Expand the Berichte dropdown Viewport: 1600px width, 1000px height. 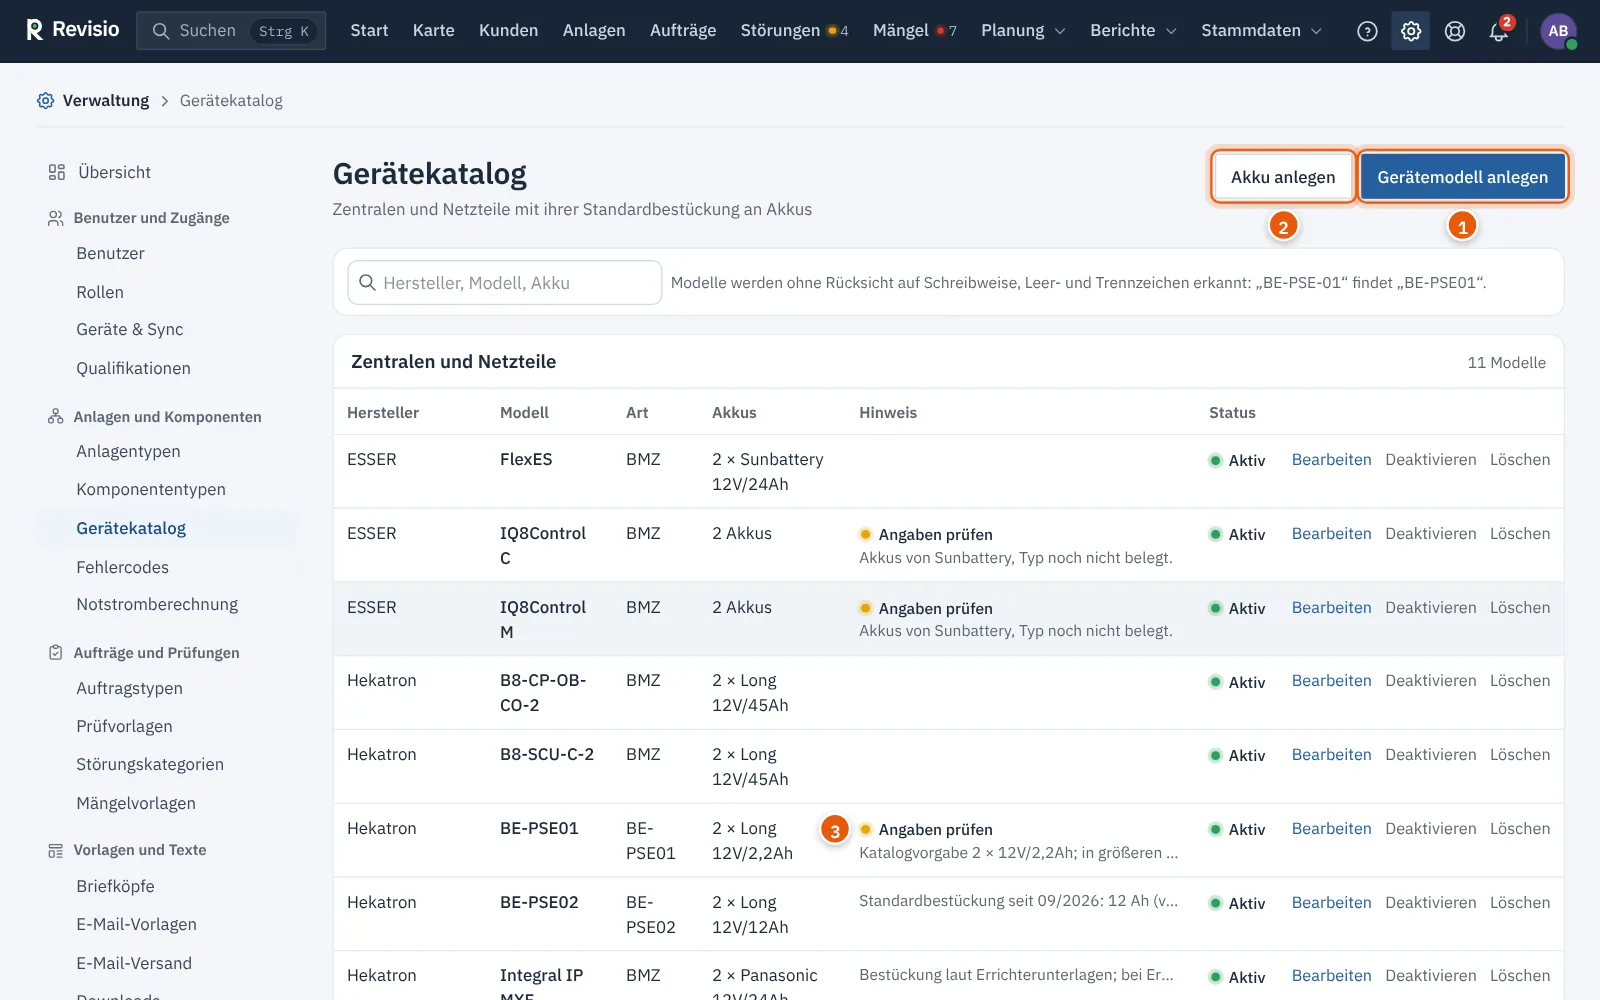pyautogui.click(x=1133, y=31)
